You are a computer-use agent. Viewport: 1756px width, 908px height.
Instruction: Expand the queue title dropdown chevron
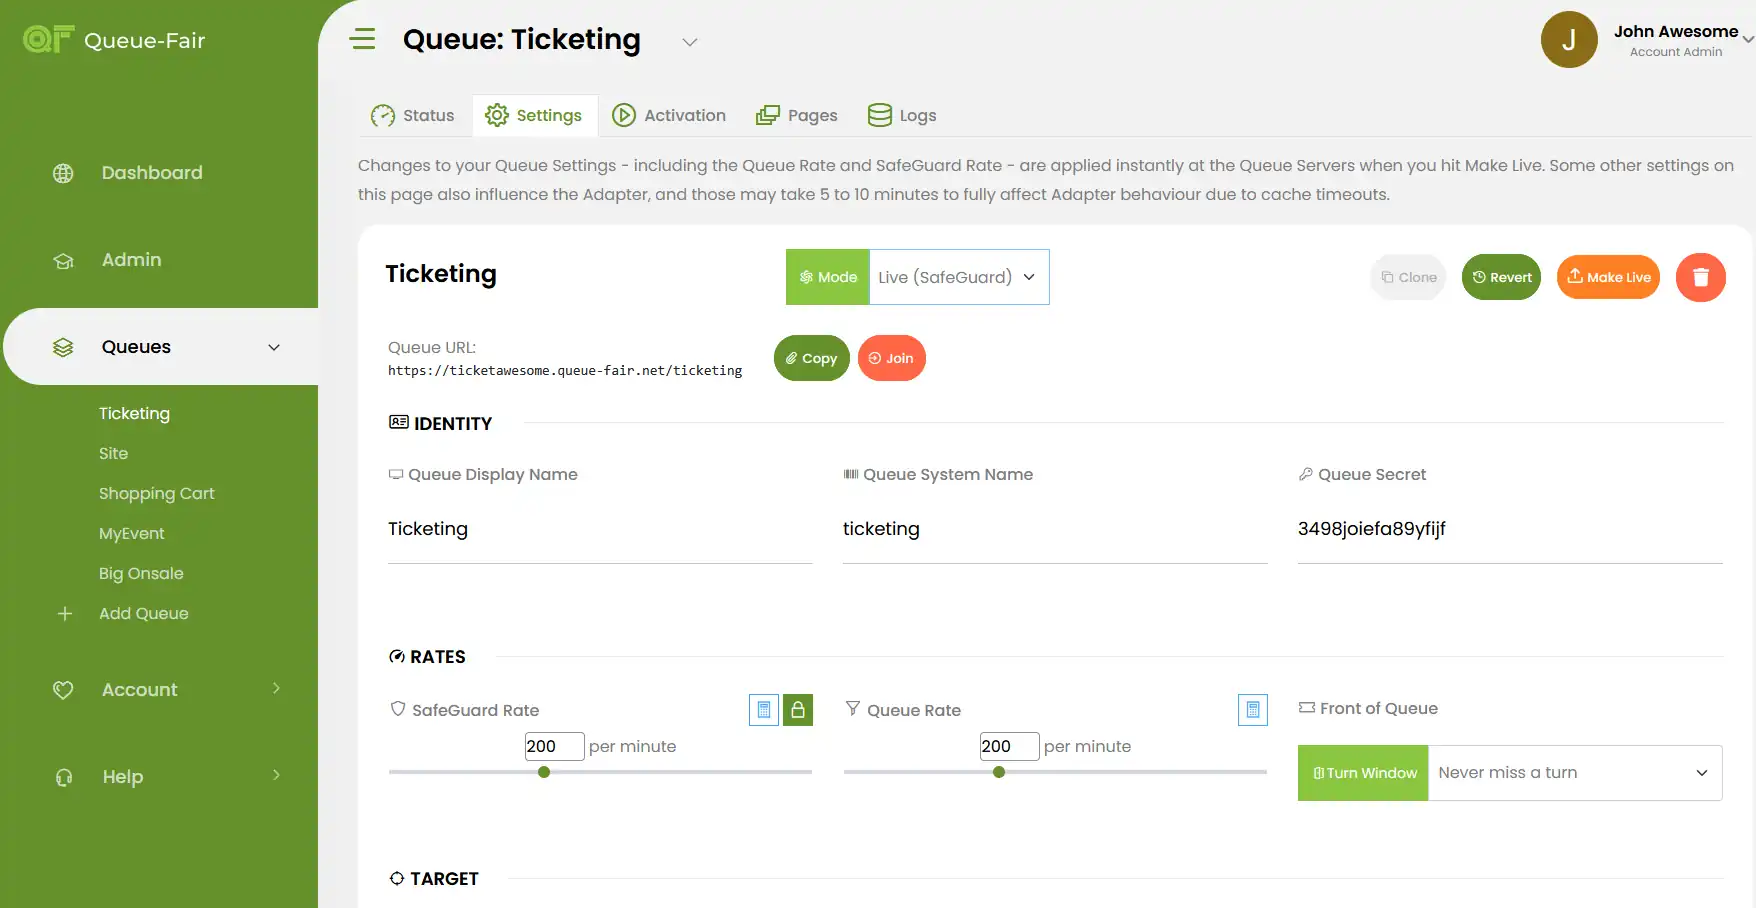pos(689,42)
